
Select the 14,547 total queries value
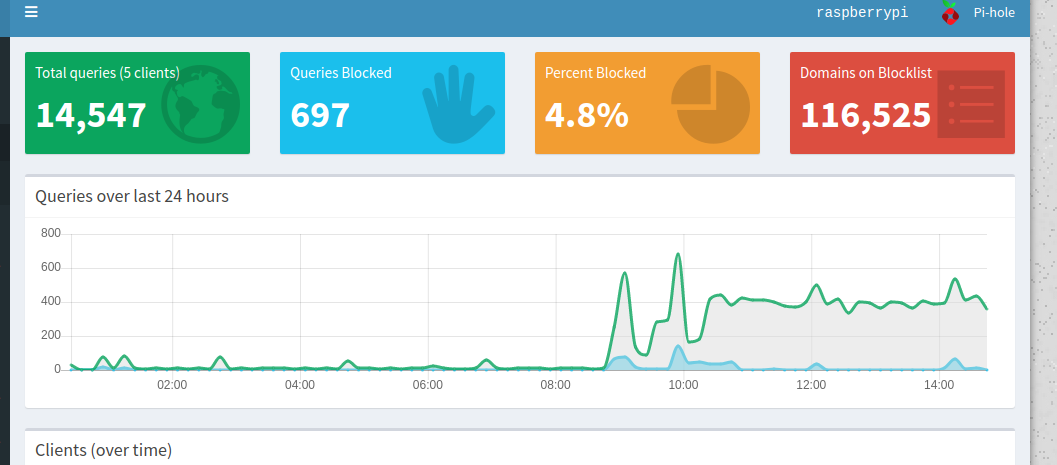91,115
